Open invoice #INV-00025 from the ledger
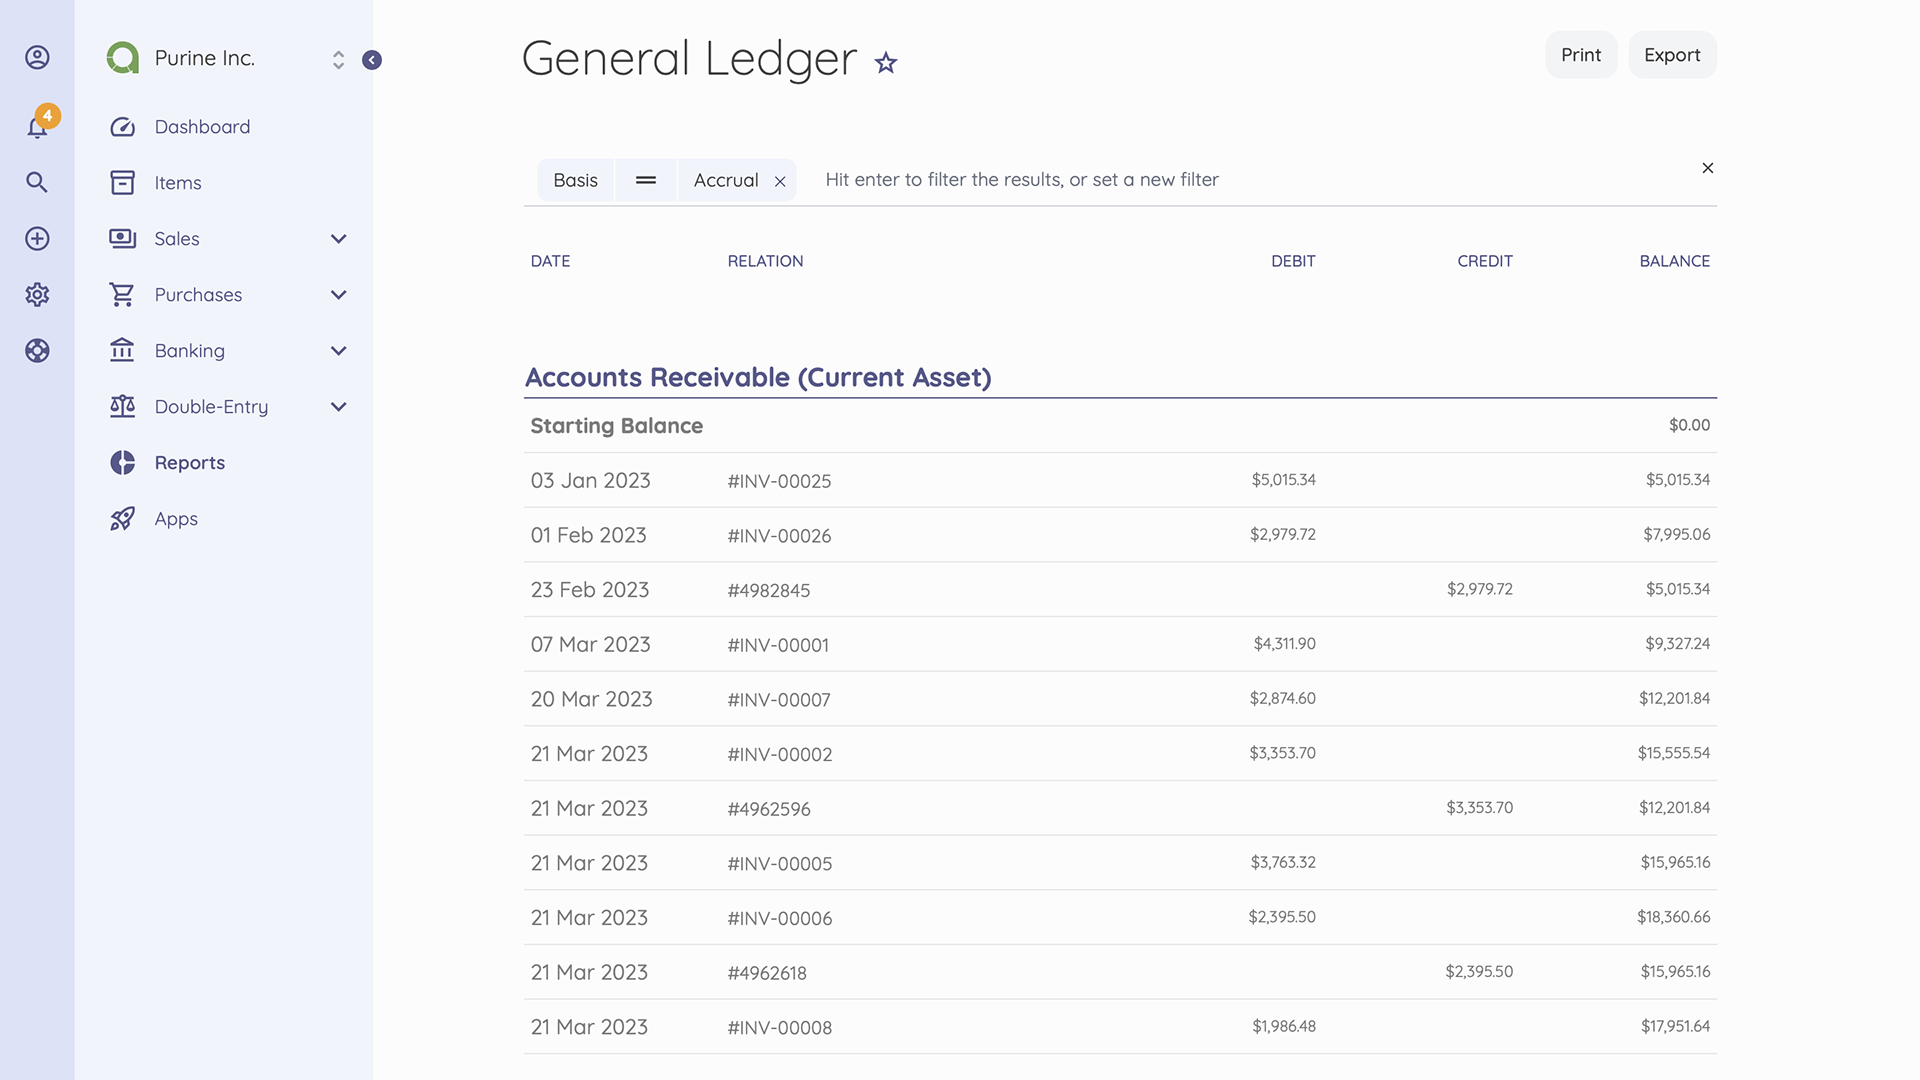The image size is (1920, 1080). 779,481
